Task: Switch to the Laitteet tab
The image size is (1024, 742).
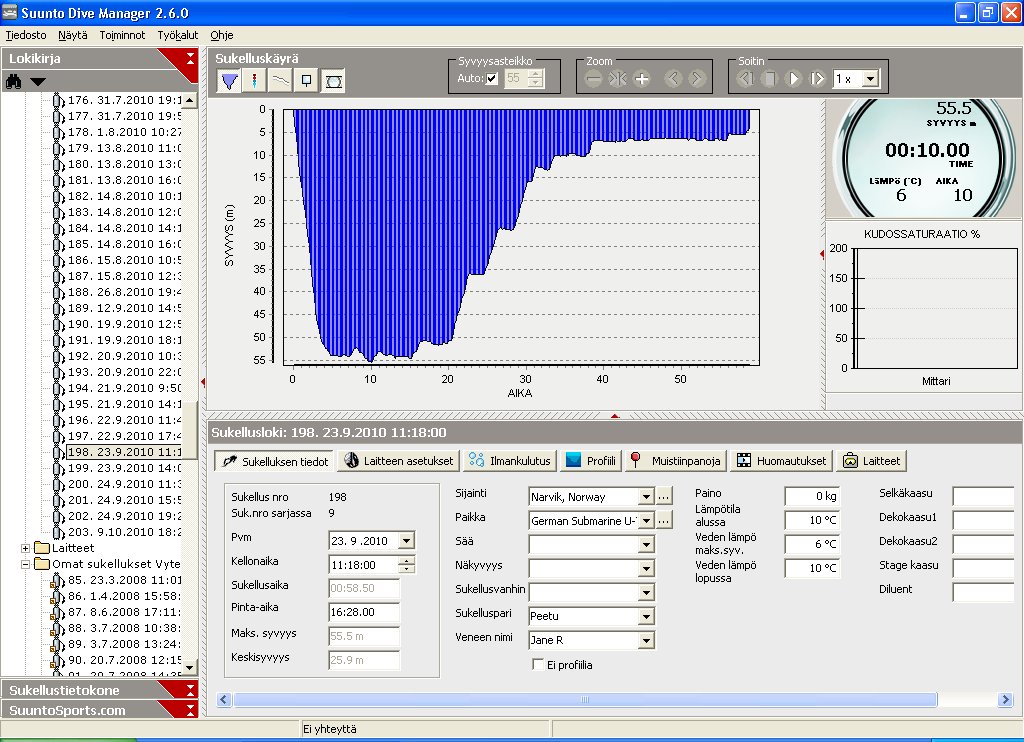Action: tap(871, 460)
